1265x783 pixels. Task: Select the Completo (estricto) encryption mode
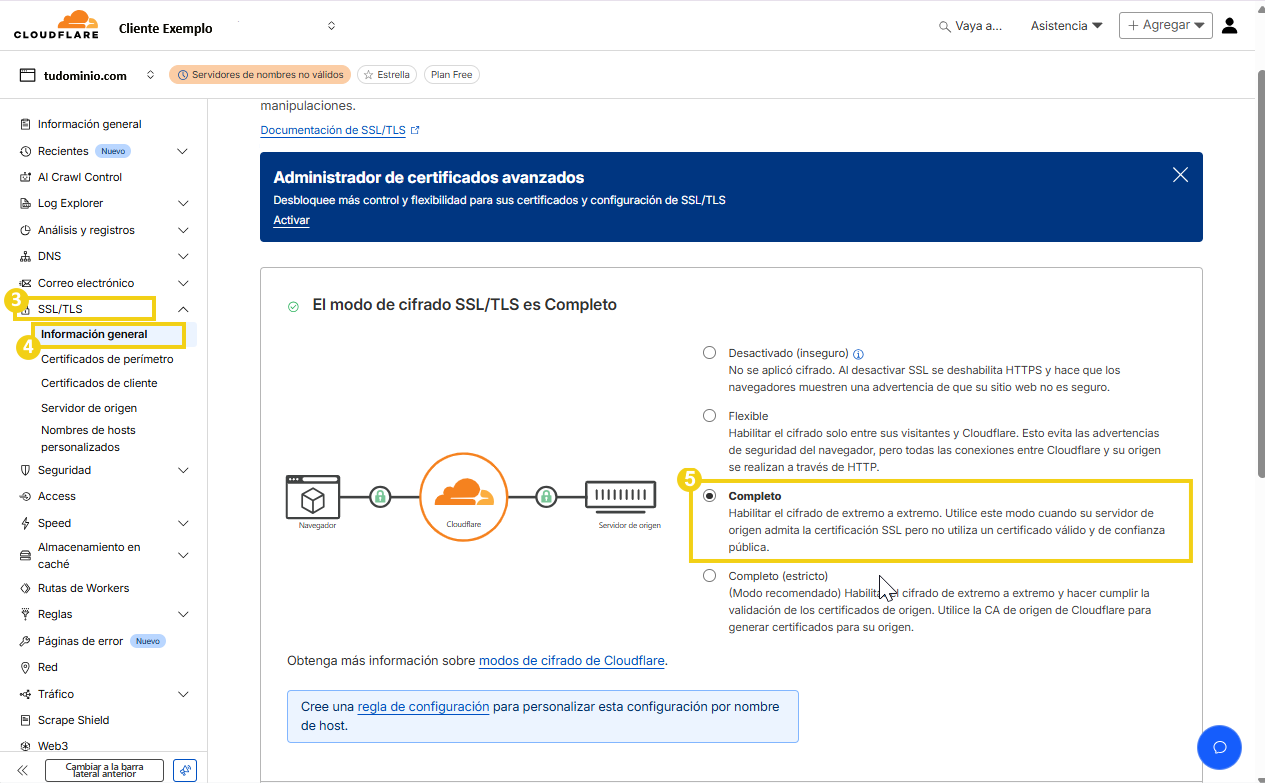(710, 575)
